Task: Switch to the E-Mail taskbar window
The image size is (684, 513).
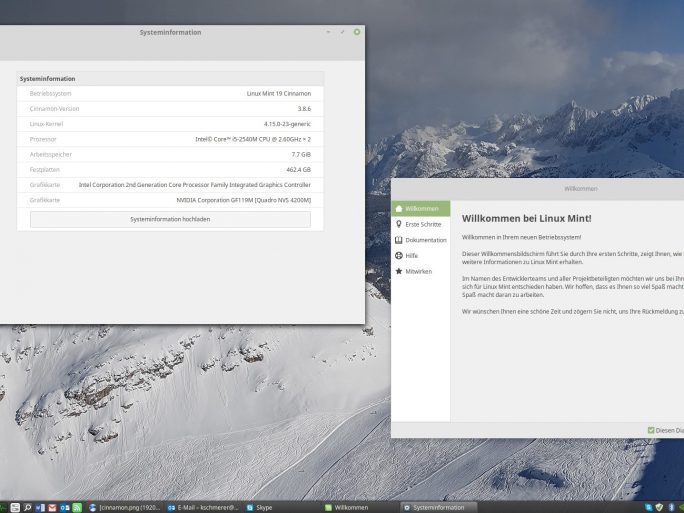Action: tap(203, 507)
